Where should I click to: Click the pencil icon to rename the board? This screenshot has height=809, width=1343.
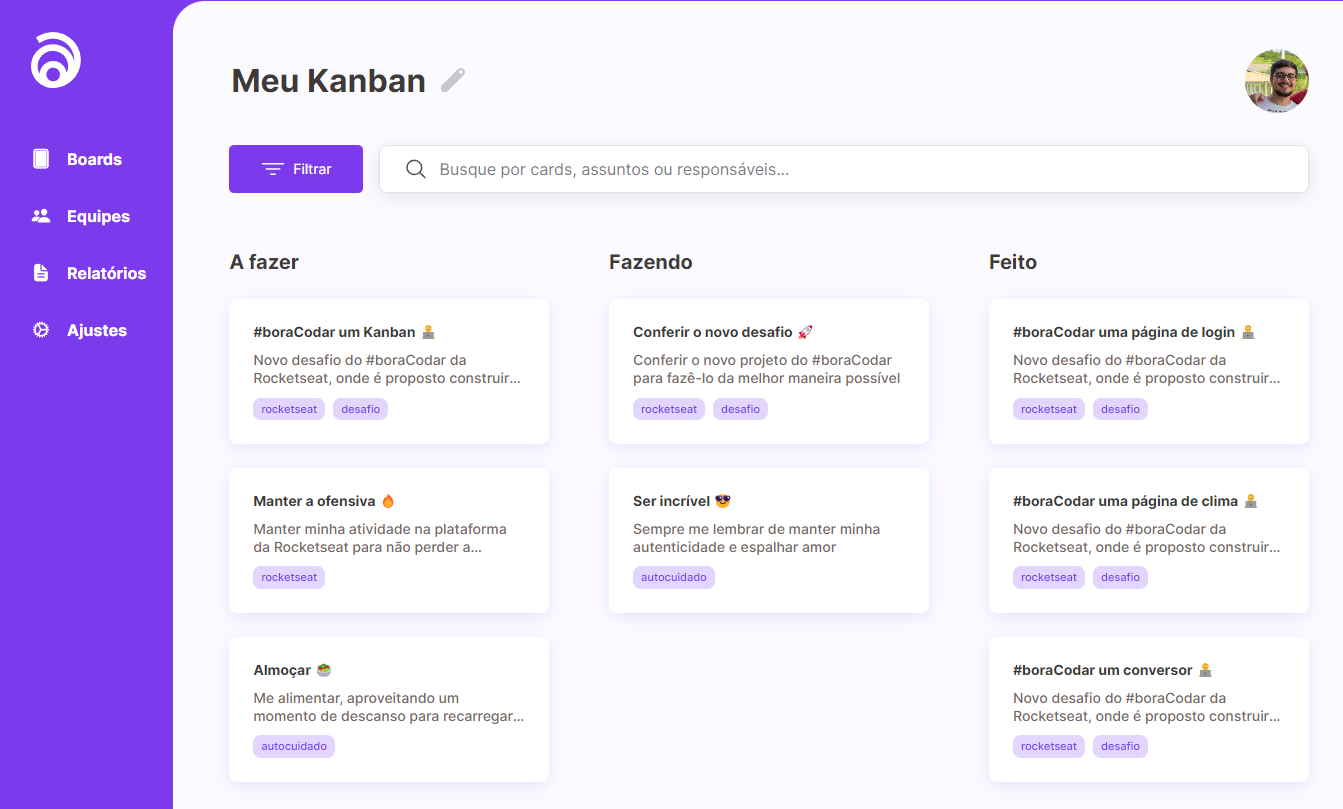(x=452, y=79)
